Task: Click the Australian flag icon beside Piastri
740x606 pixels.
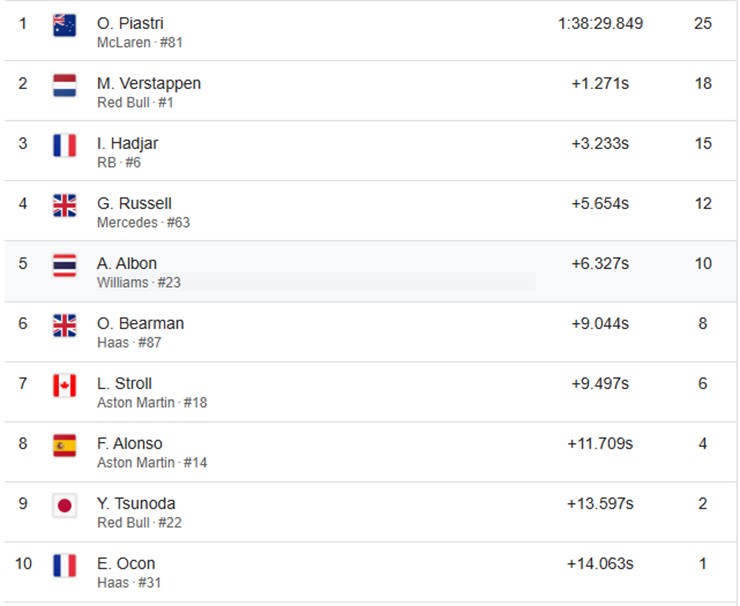Action: coord(64,25)
